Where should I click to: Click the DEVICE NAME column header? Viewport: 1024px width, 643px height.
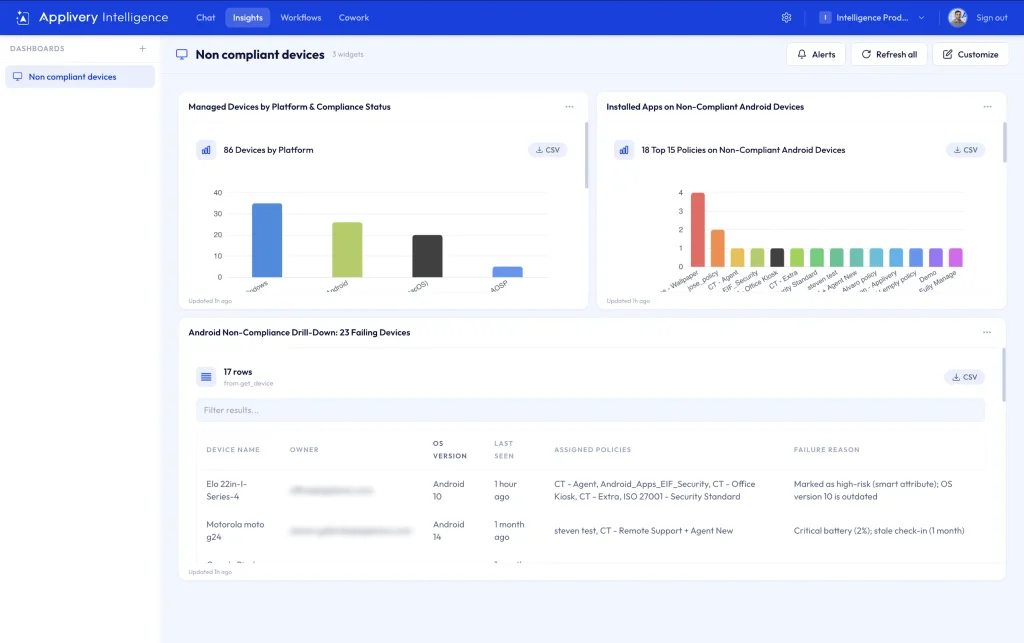[233, 450]
